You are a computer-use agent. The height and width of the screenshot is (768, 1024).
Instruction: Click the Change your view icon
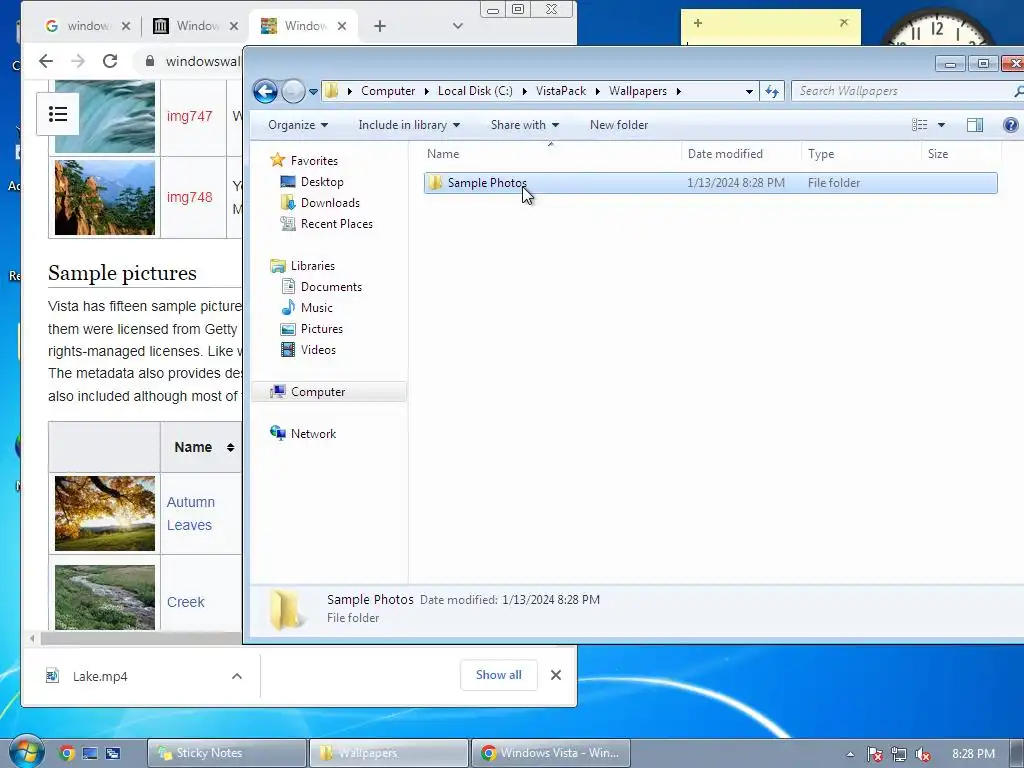point(920,125)
